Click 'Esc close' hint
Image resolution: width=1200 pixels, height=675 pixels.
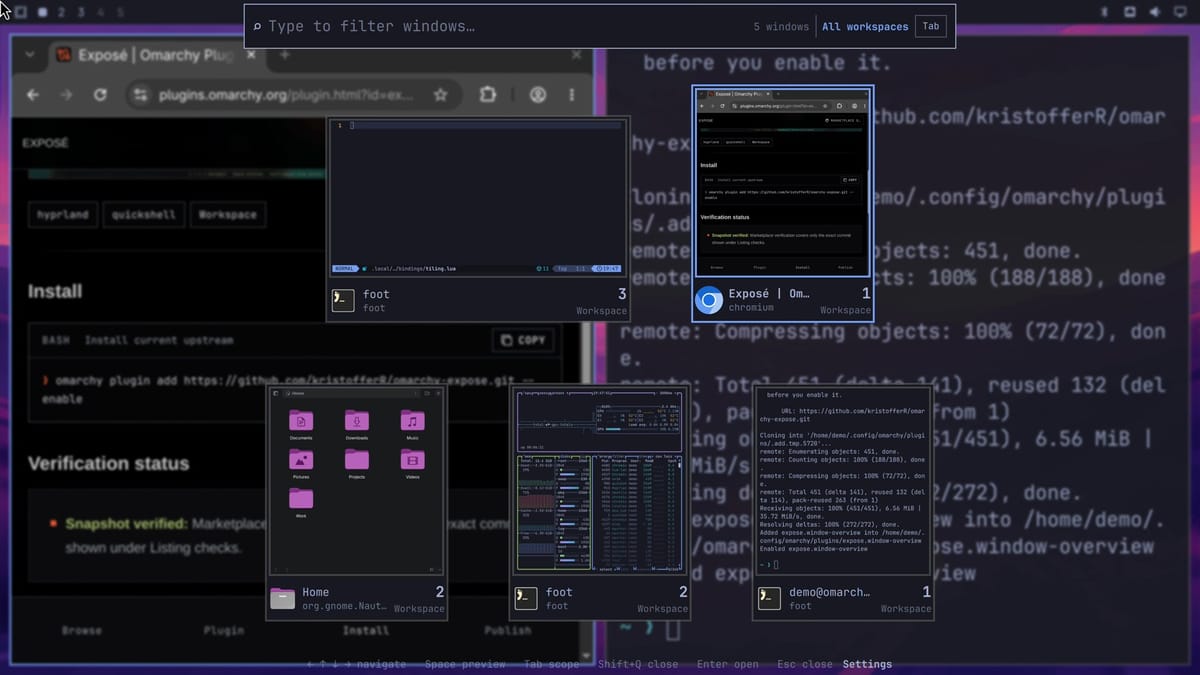pyautogui.click(x=804, y=664)
